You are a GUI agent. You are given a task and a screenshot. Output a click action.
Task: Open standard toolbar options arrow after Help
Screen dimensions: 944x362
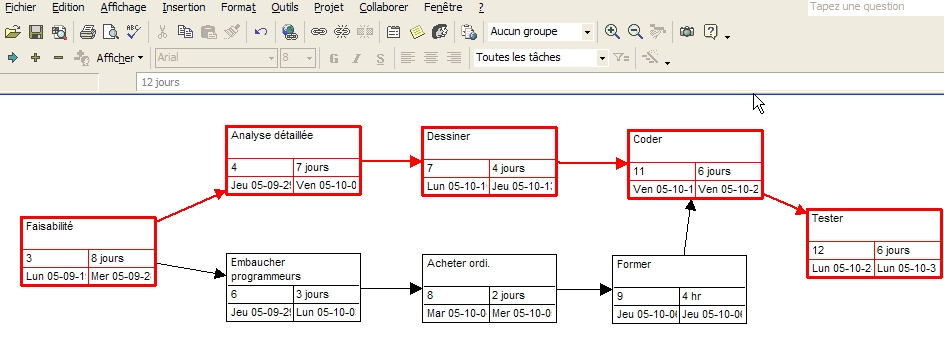tap(728, 37)
